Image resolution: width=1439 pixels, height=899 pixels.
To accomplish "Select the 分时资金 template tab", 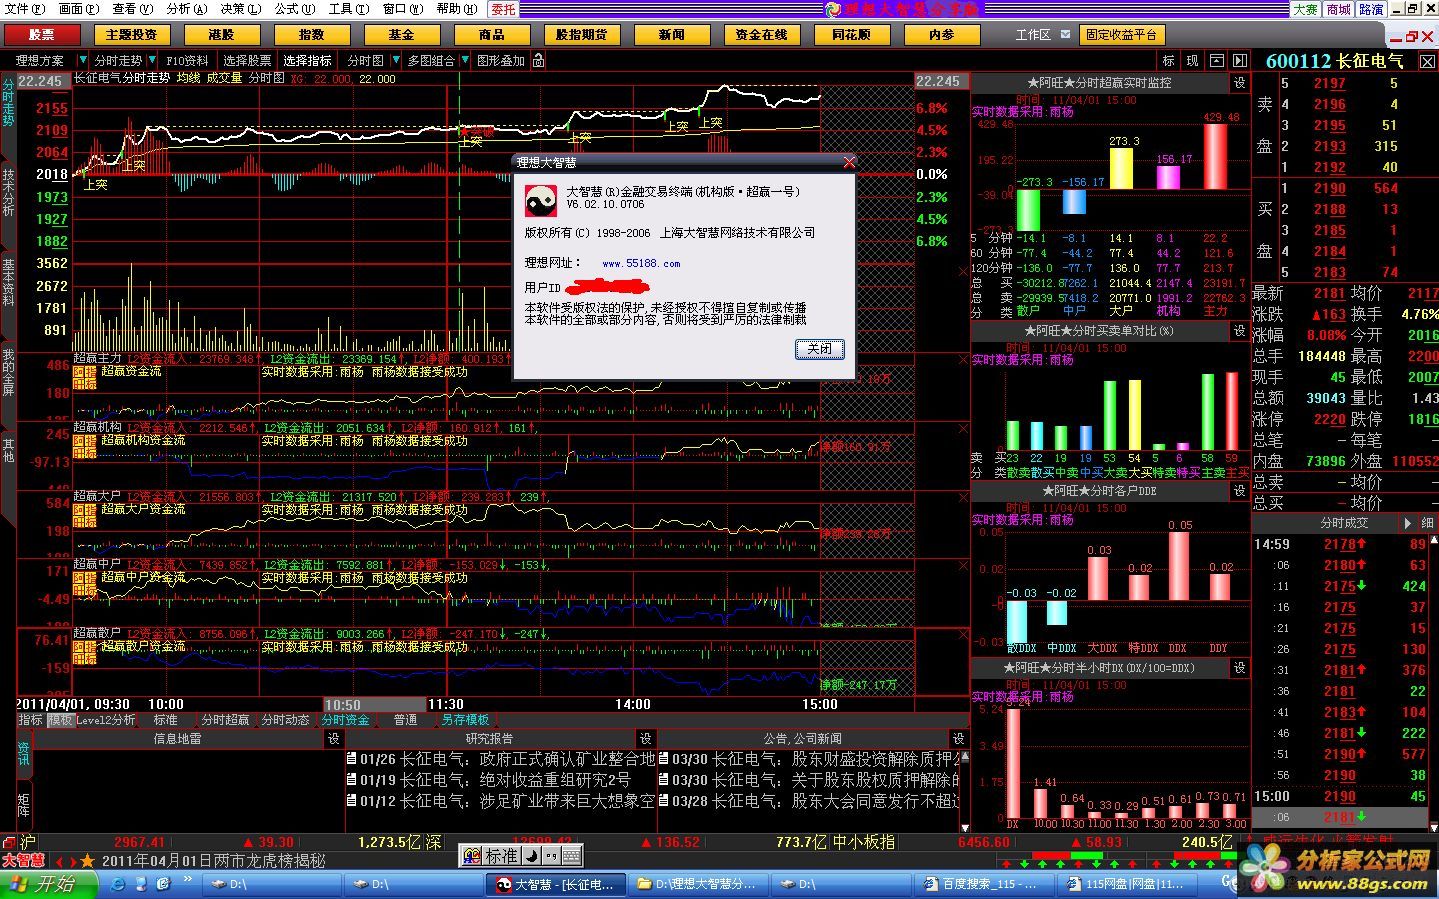I will pyautogui.click(x=346, y=720).
